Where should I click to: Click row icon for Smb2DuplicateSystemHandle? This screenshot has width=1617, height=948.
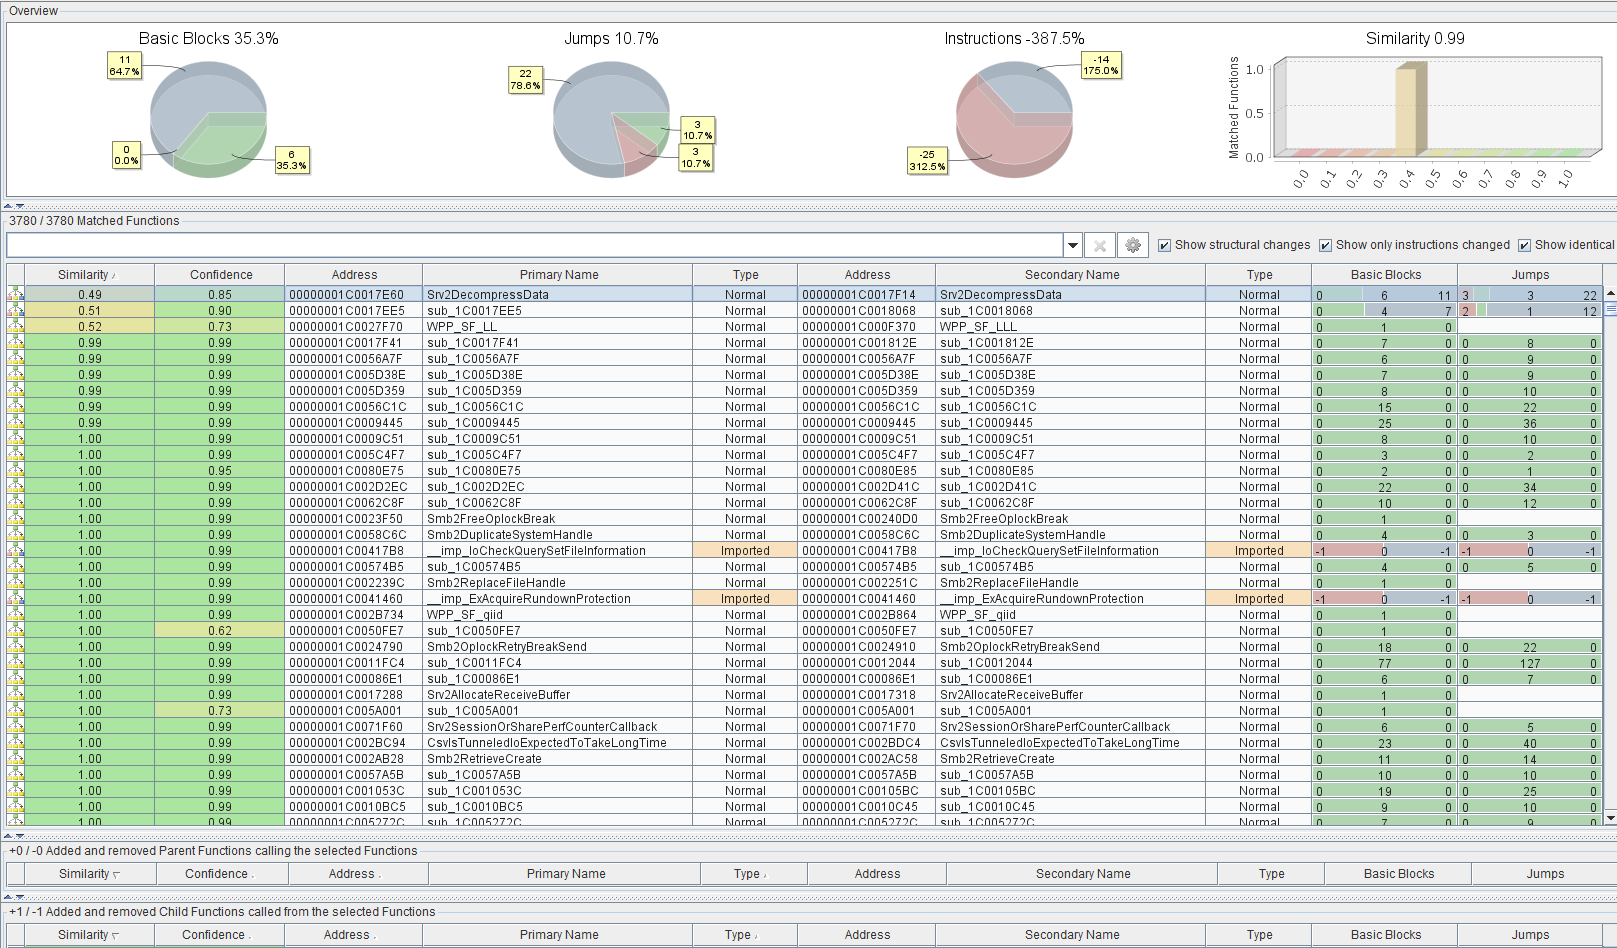coord(16,534)
